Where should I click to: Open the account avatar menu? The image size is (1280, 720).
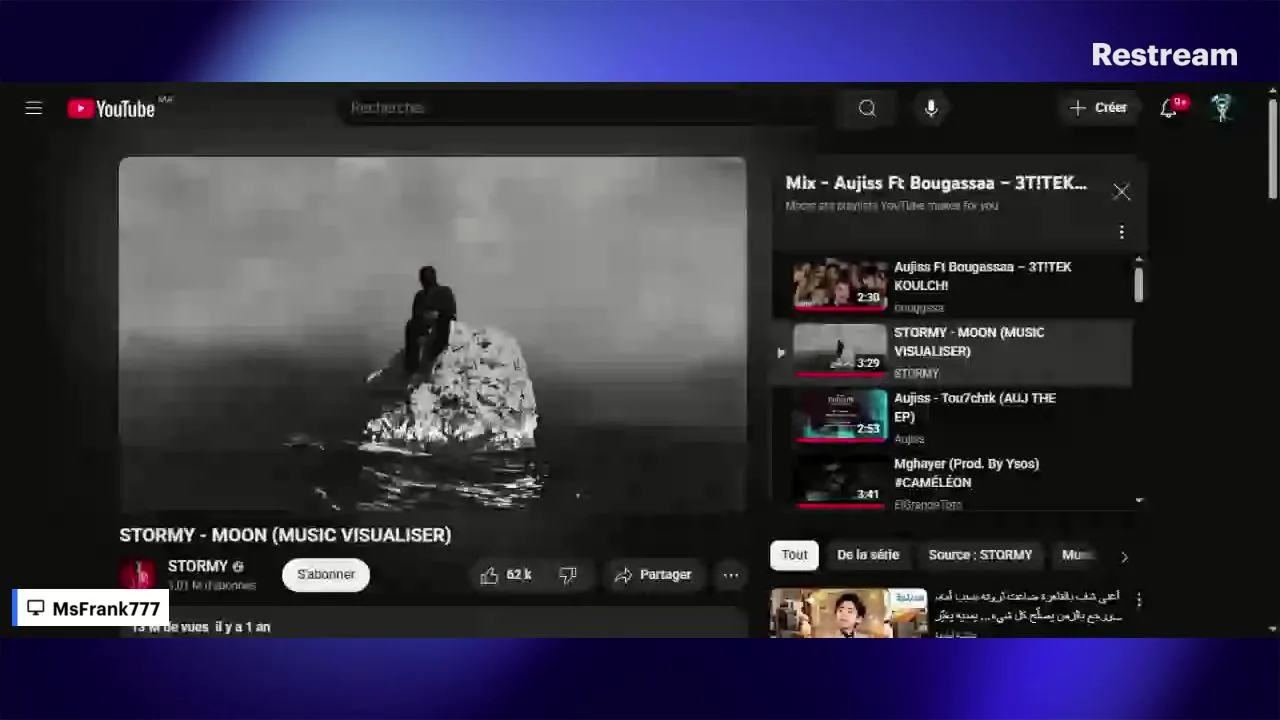click(x=1222, y=108)
